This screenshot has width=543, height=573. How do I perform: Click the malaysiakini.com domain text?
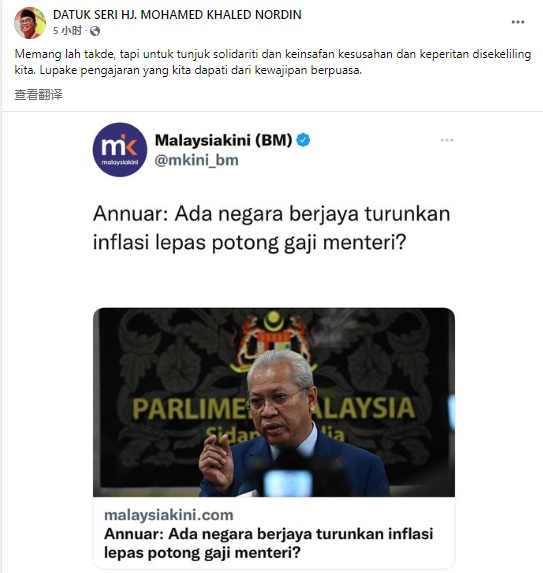click(x=169, y=515)
